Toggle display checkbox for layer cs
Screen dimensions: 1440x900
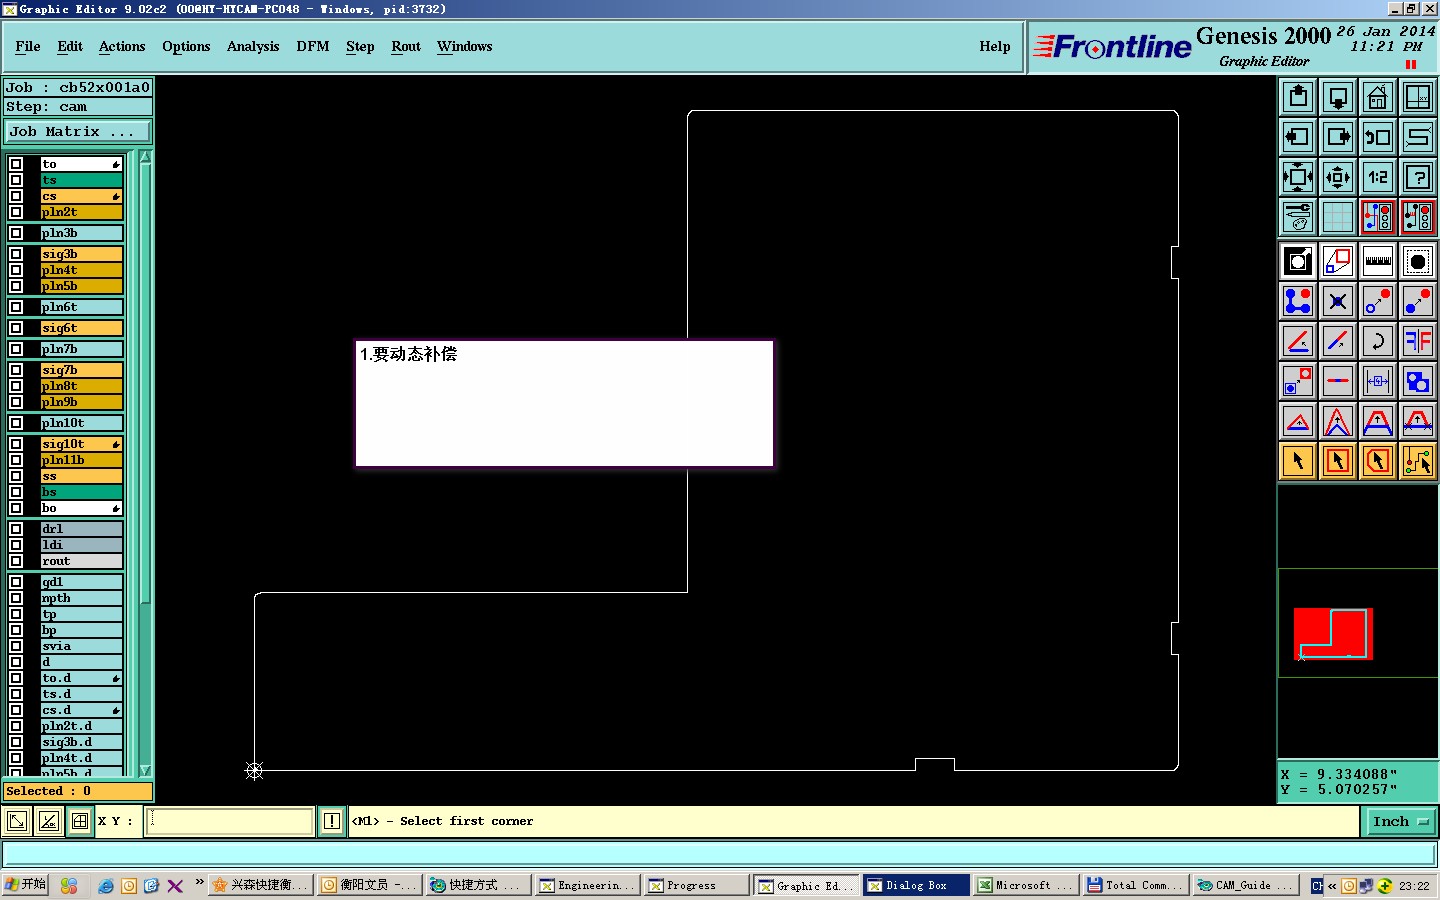[16, 196]
